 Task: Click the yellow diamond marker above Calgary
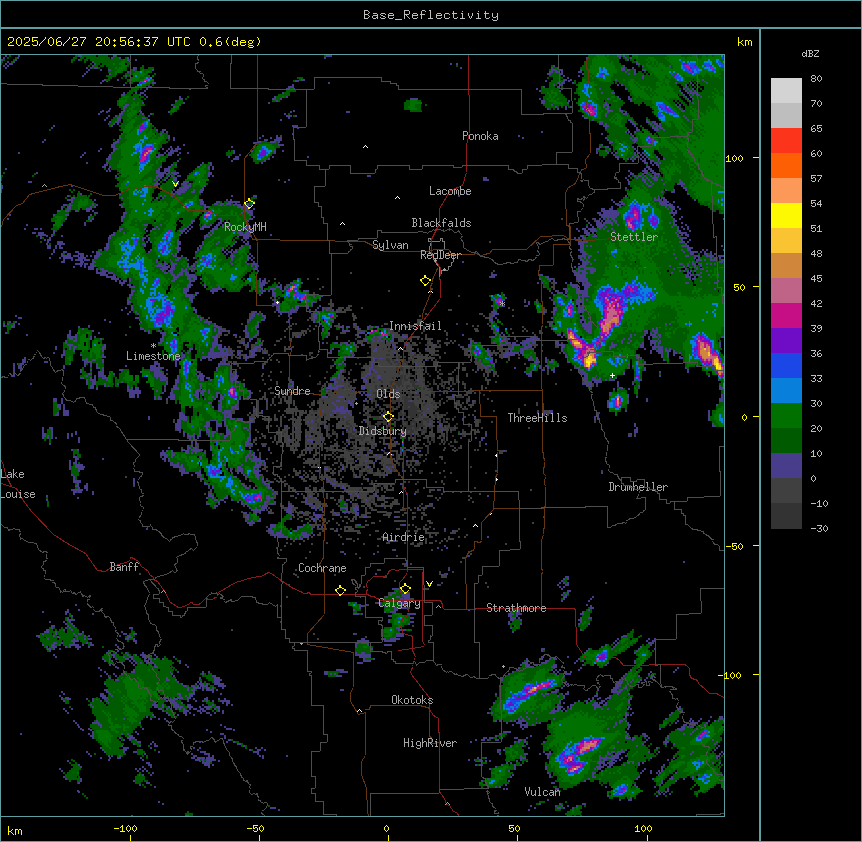405,589
